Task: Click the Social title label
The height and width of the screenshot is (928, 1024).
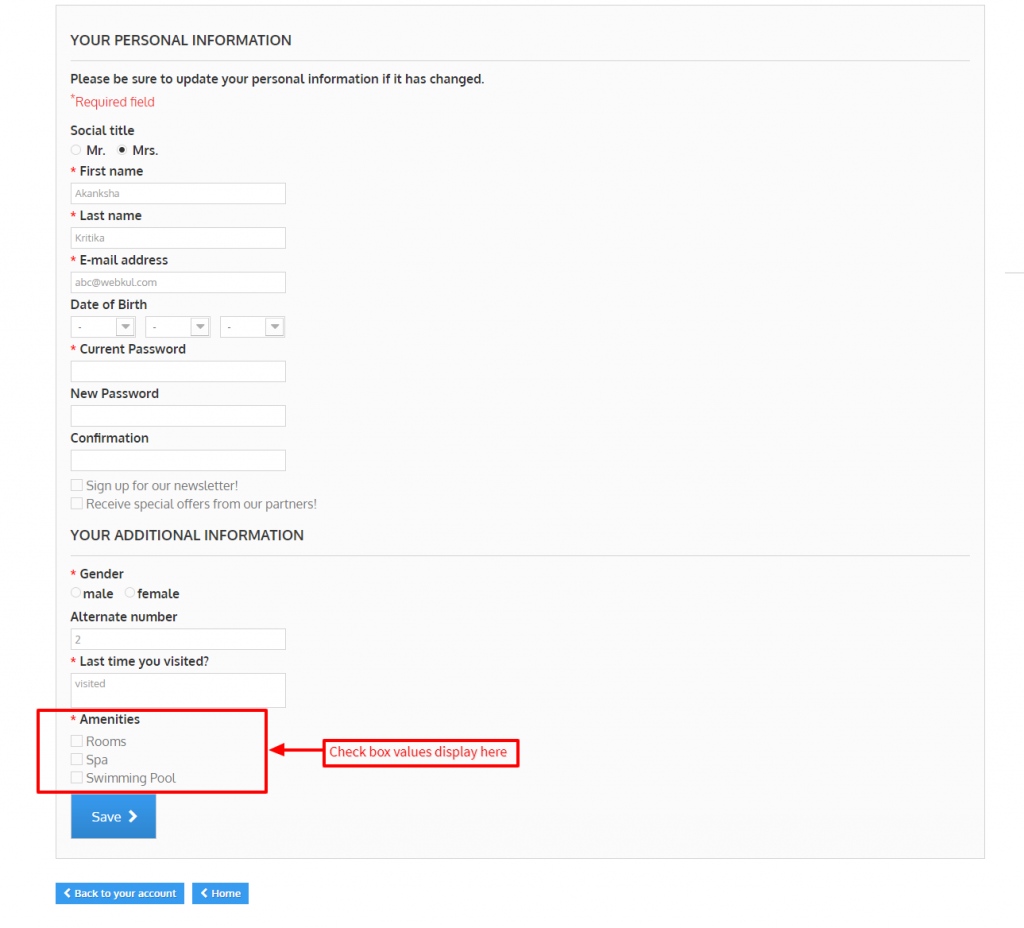Action: (103, 131)
